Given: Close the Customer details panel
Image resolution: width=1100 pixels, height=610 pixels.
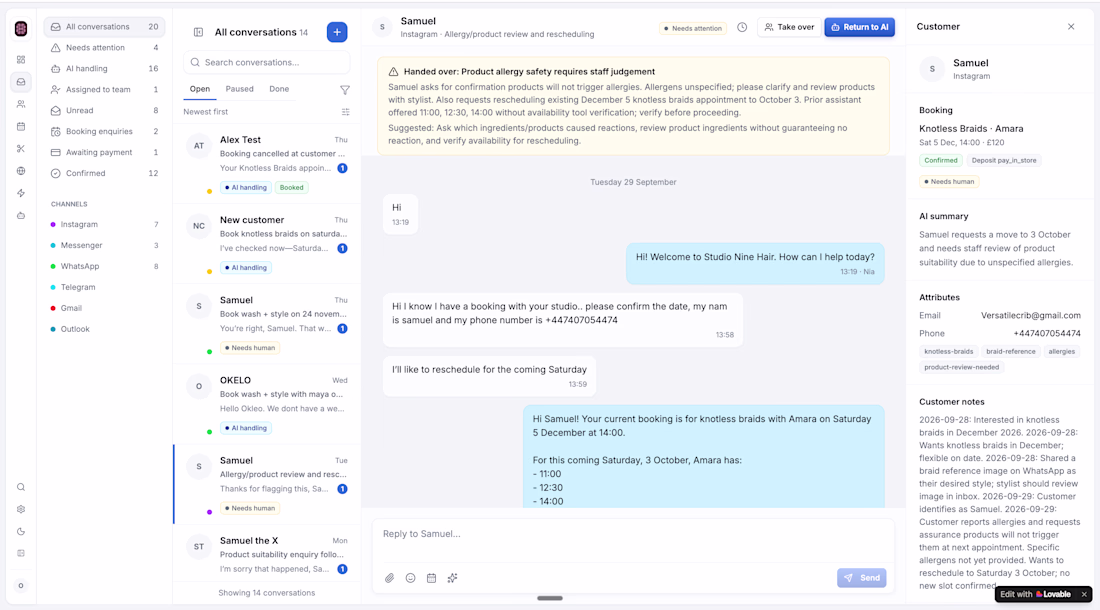Looking at the screenshot, I should pos(1071,27).
